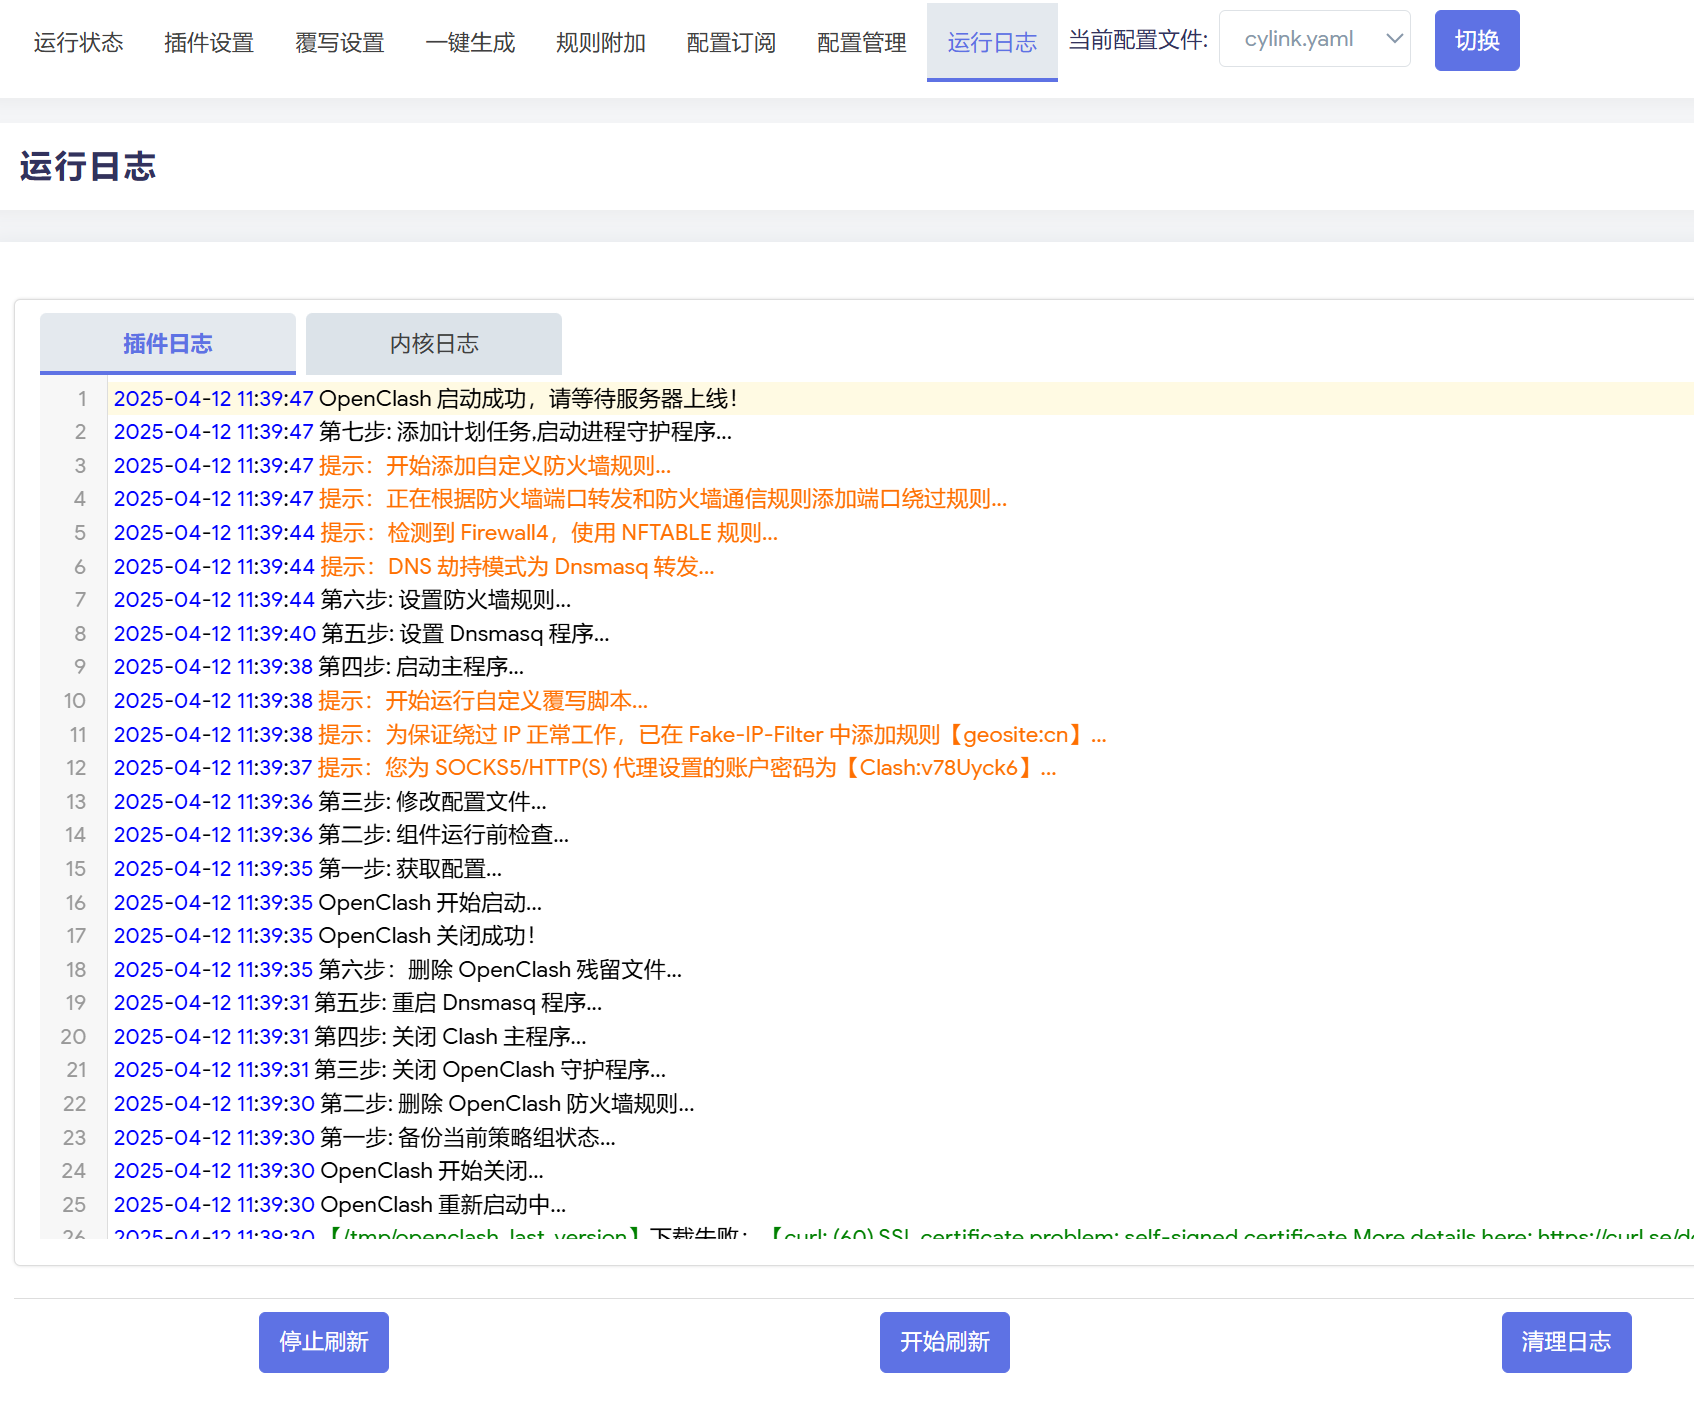Click log line about 添加端口绕过规则

[x=560, y=499]
